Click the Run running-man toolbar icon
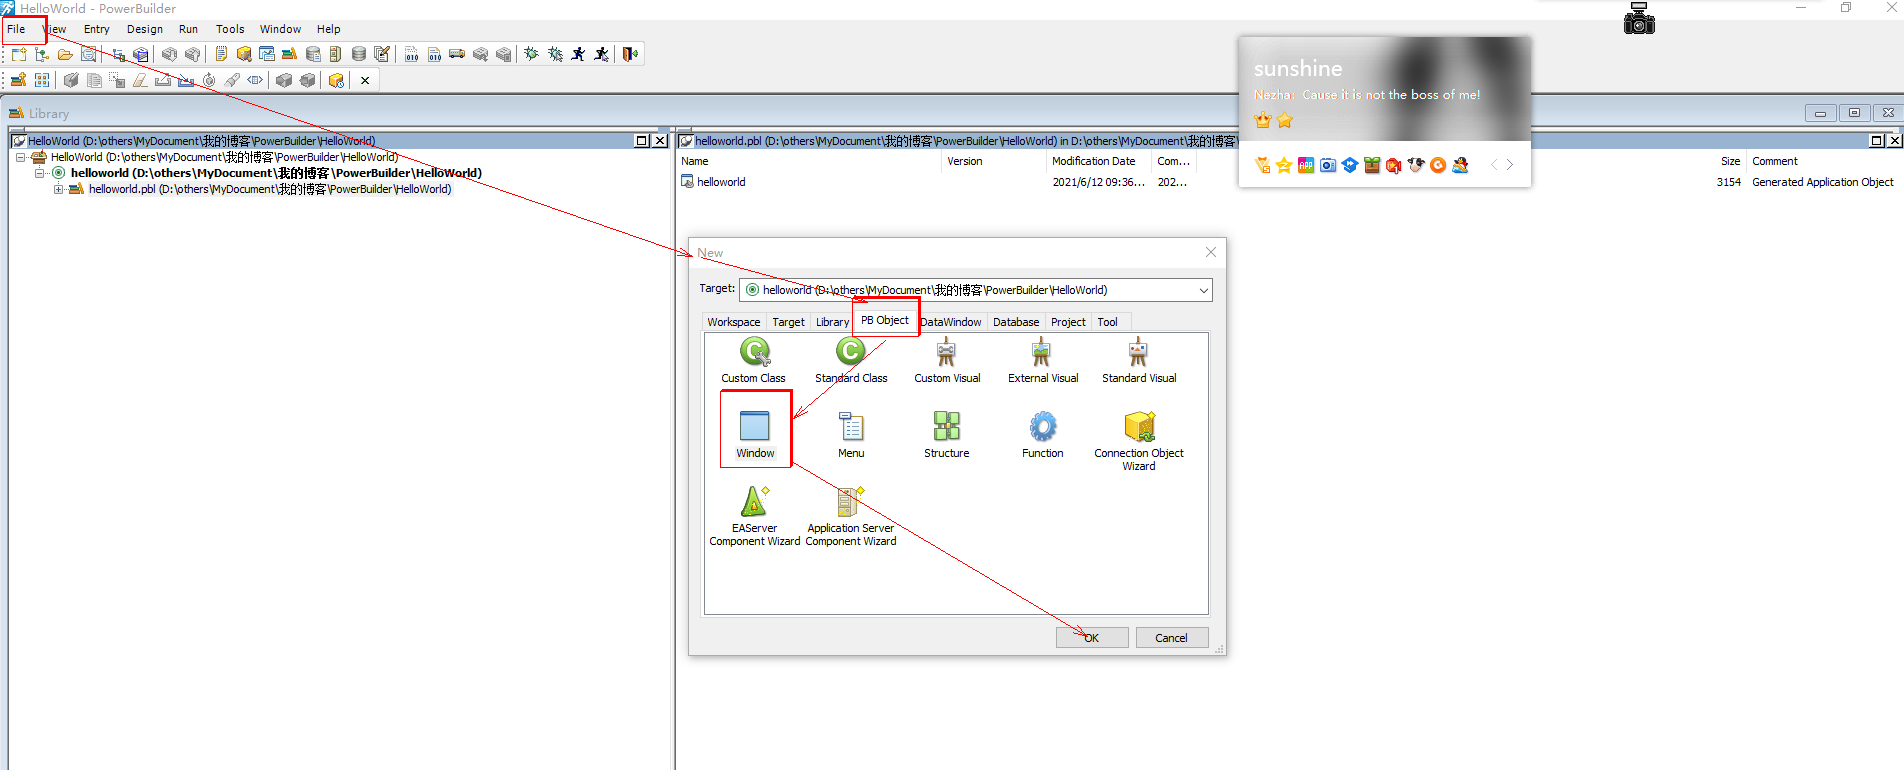The image size is (1904, 770). (x=578, y=54)
